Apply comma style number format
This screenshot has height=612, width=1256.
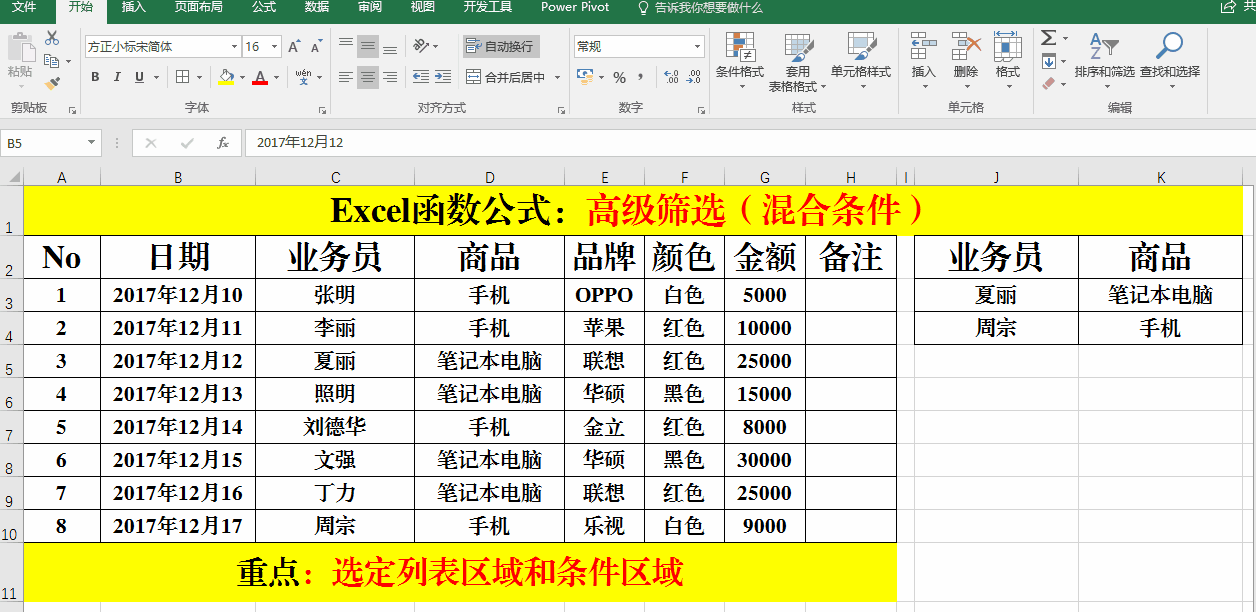(x=641, y=77)
